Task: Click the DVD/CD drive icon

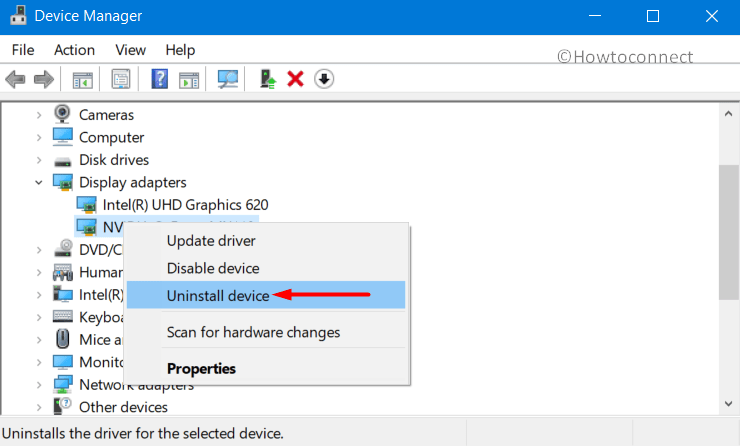Action: (x=63, y=248)
